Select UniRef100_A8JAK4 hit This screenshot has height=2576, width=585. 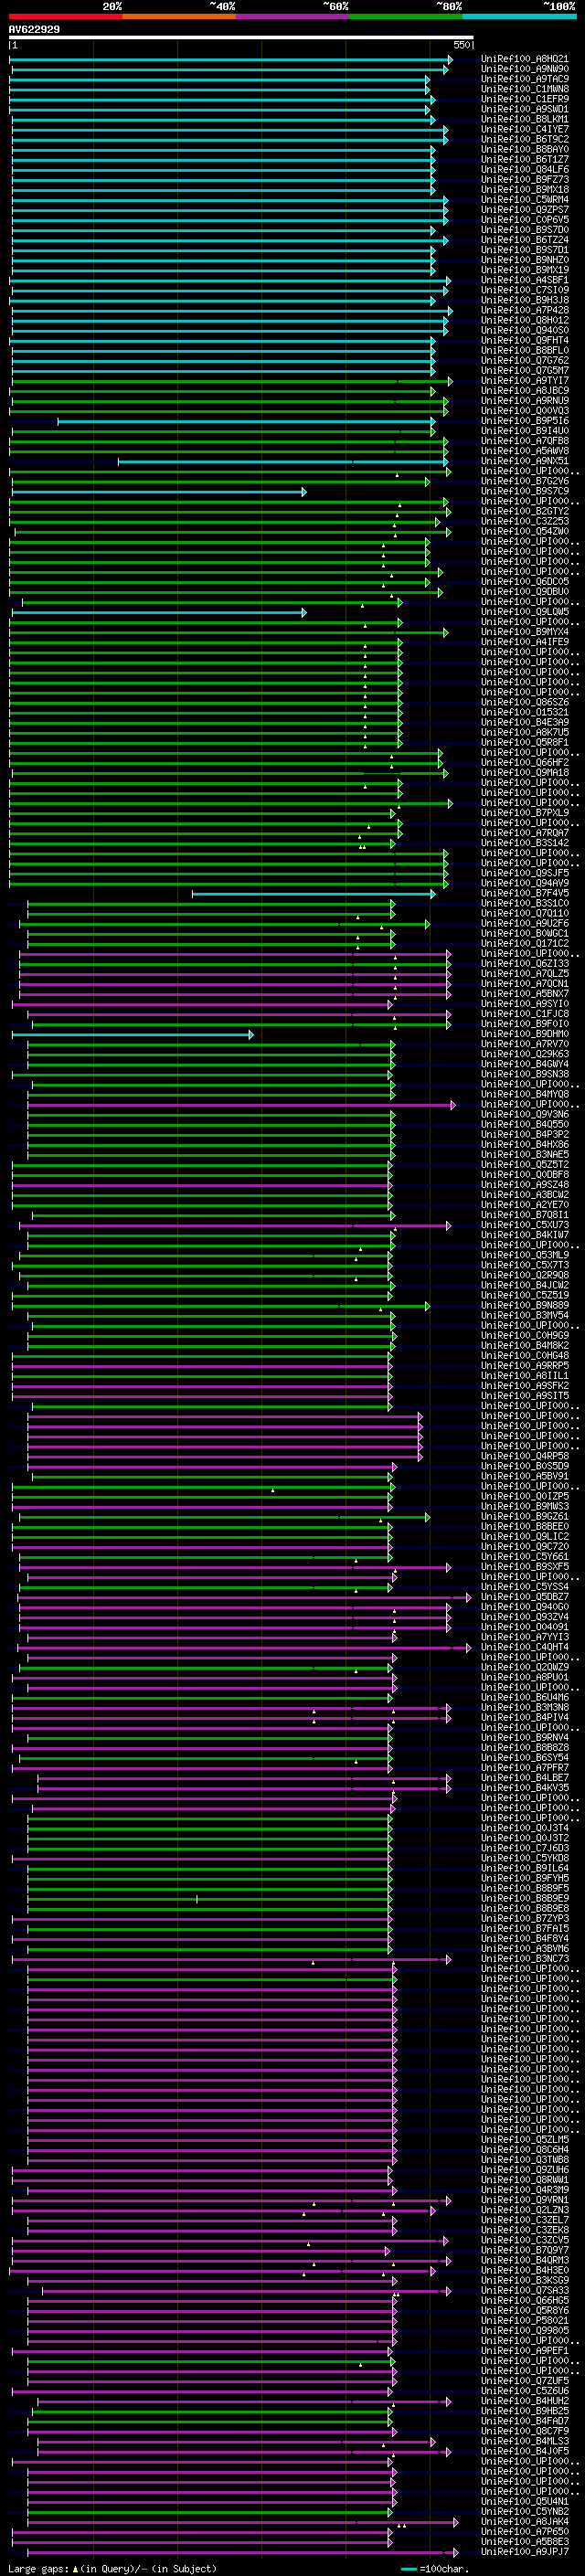(525, 2523)
